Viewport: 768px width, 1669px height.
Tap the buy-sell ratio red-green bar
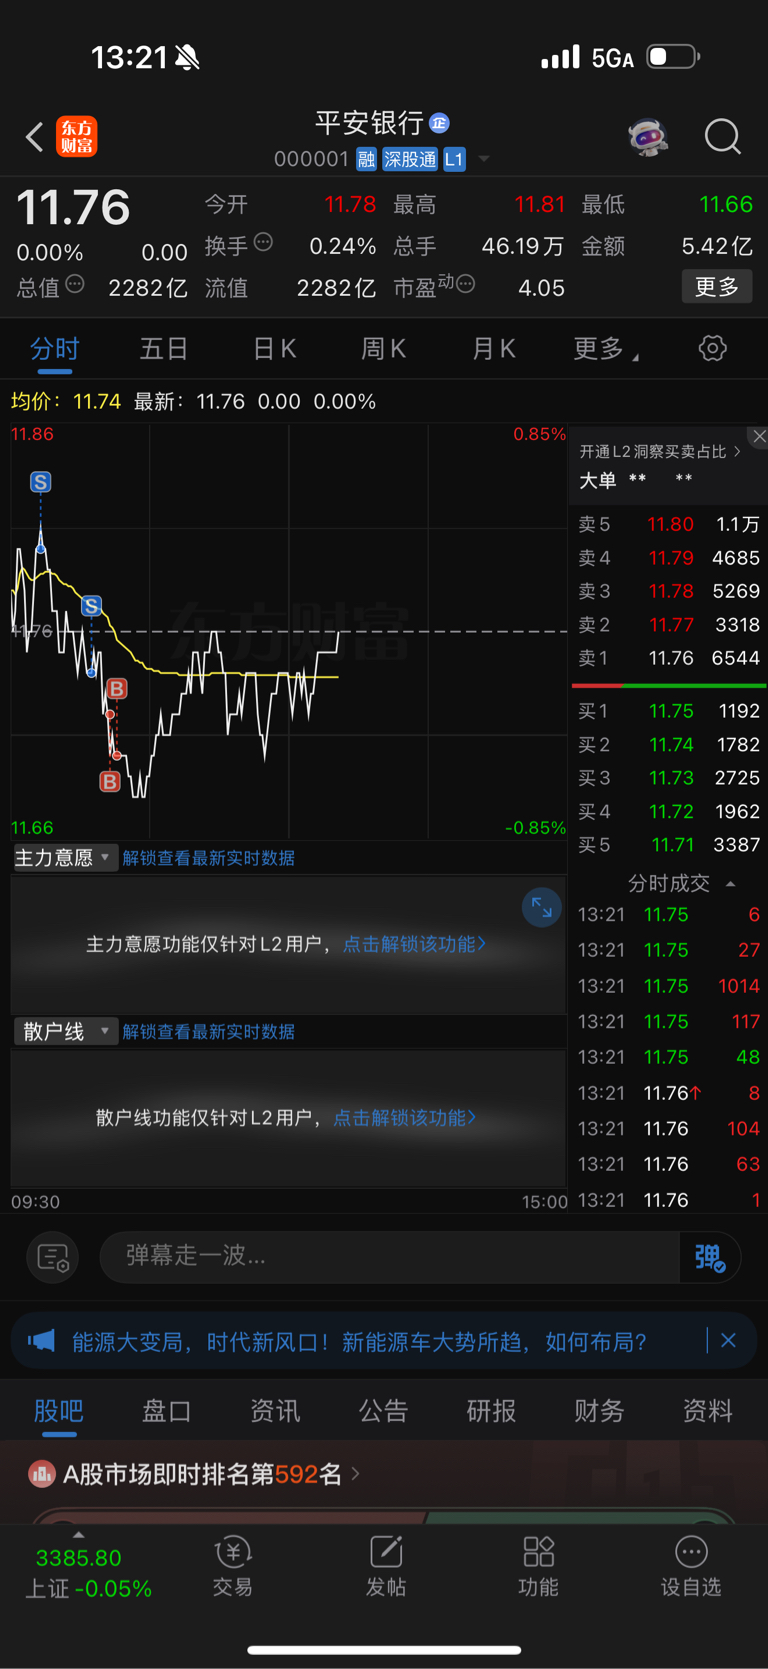[669, 686]
